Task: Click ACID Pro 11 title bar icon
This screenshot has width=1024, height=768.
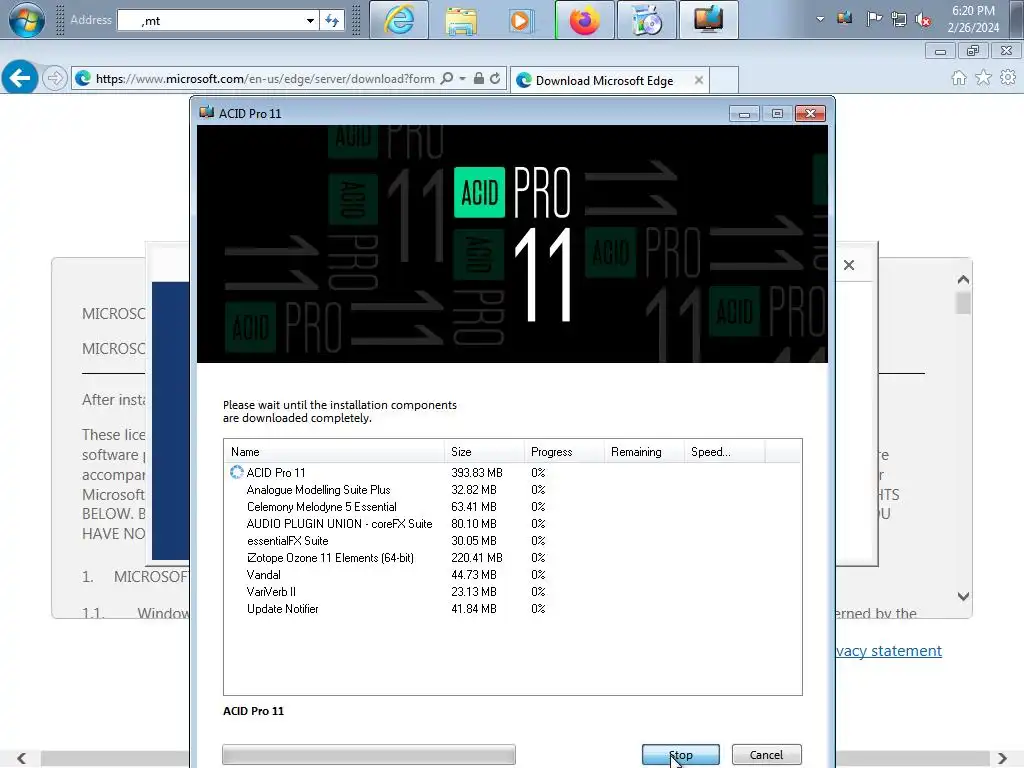Action: coord(206,112)
